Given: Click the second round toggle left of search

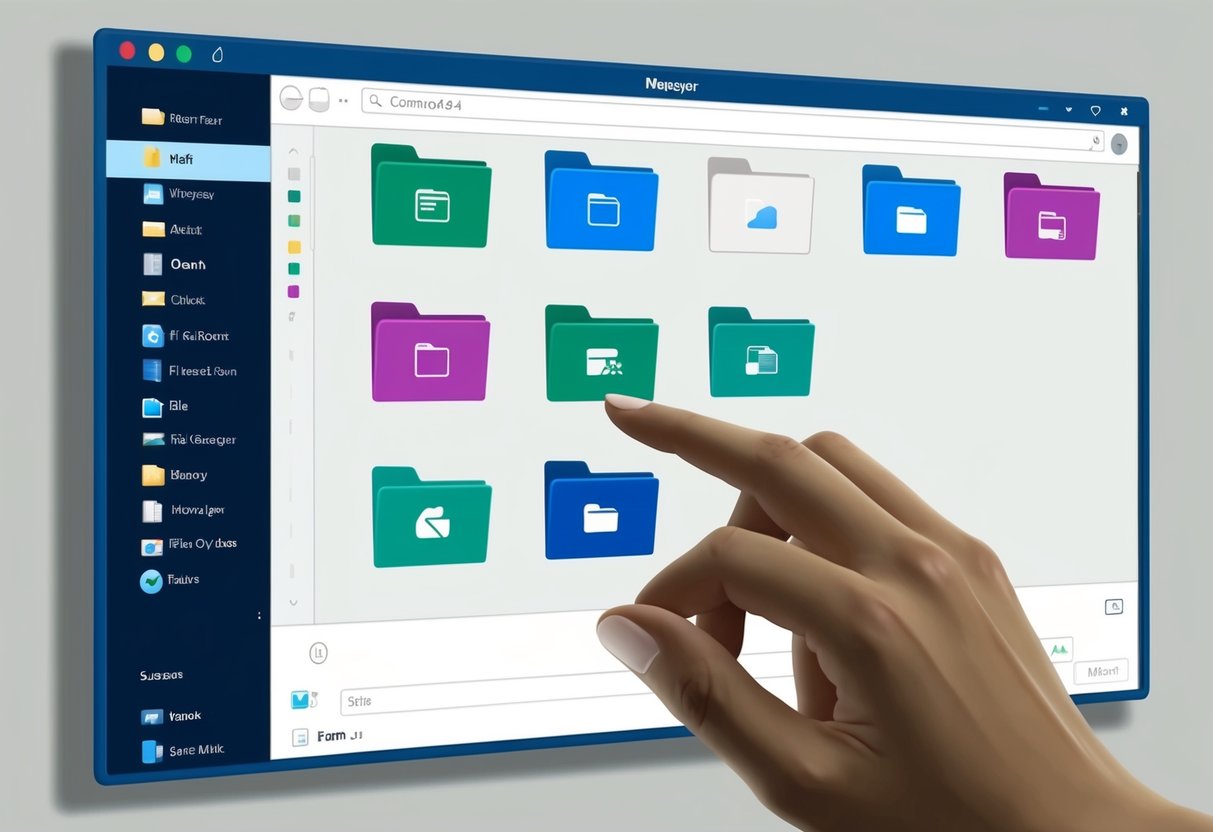Looking at the screenshot, I should [319, 99].
